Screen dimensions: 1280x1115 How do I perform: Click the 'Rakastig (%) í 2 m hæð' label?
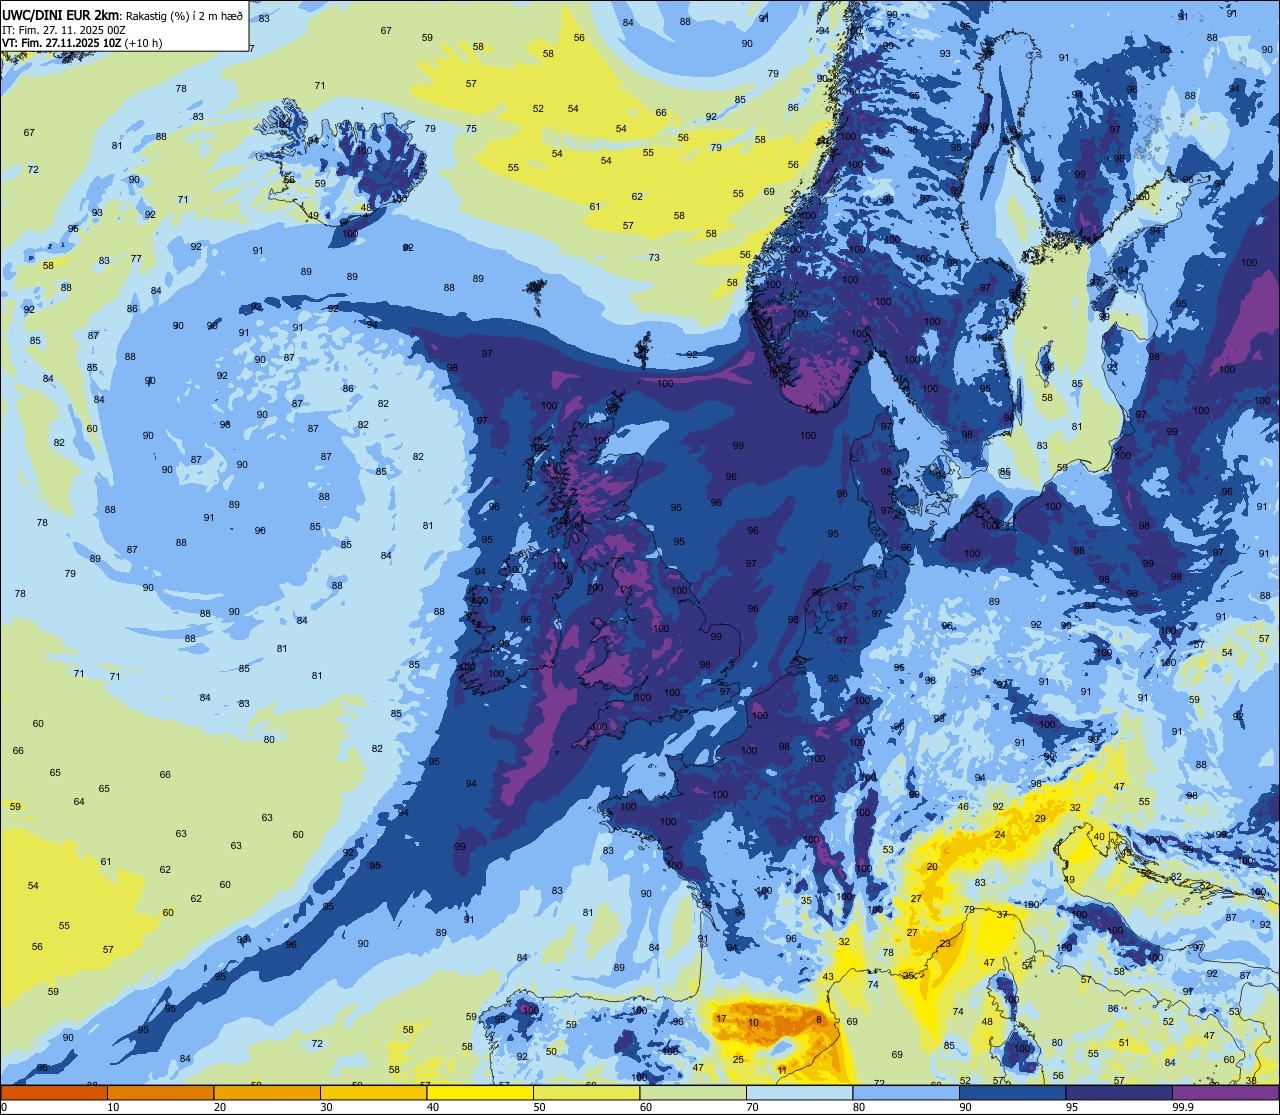coord(184,15)
